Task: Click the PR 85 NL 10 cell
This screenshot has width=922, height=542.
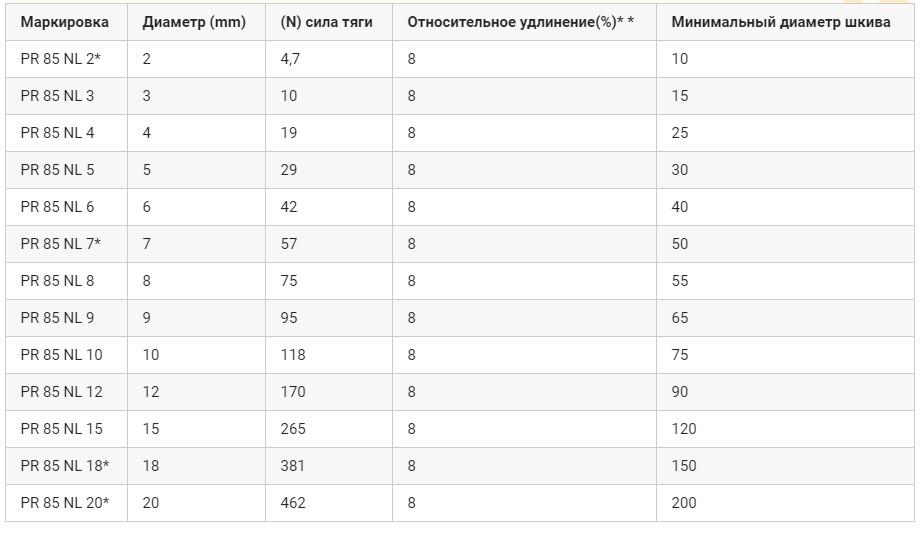Action: pyautogui.click(x=66, y=355)
